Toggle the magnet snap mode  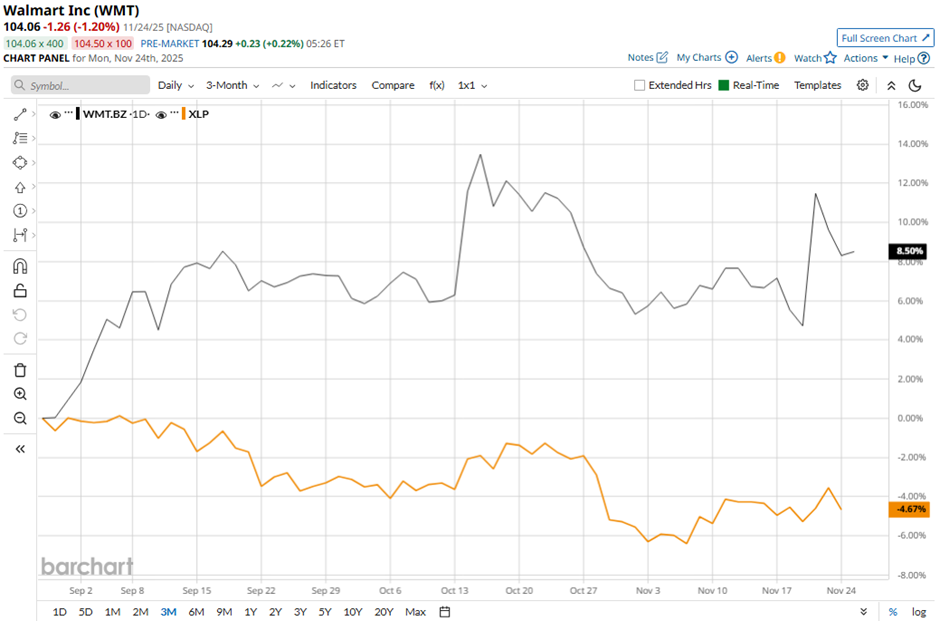point(20,266)
